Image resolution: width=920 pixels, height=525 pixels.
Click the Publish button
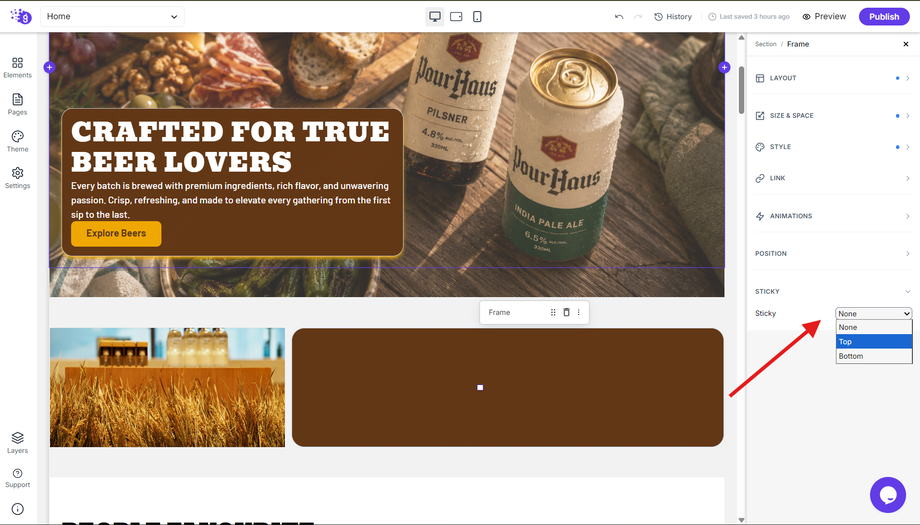click(884, 16)
